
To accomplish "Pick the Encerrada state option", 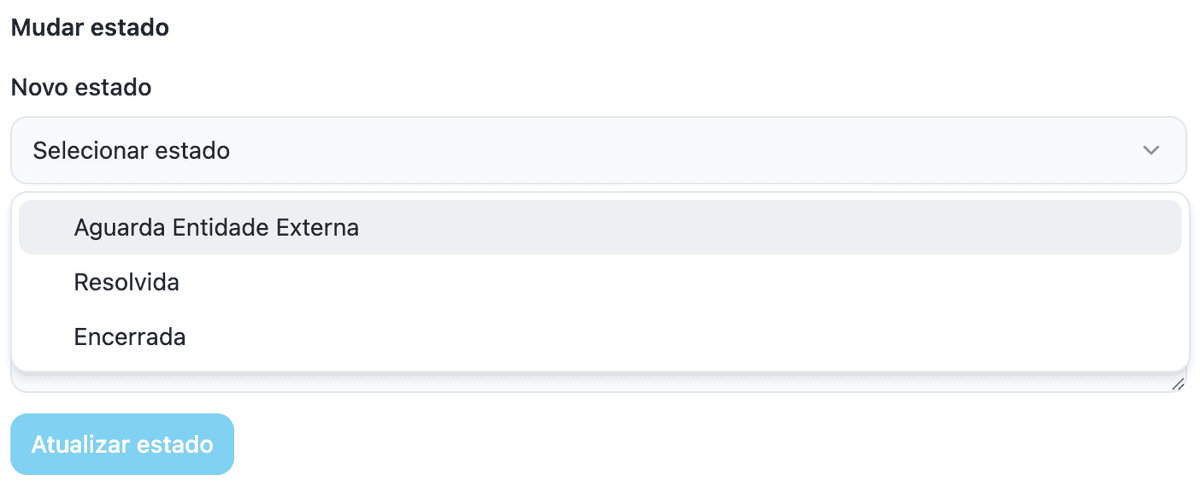I will coord(600,337).
